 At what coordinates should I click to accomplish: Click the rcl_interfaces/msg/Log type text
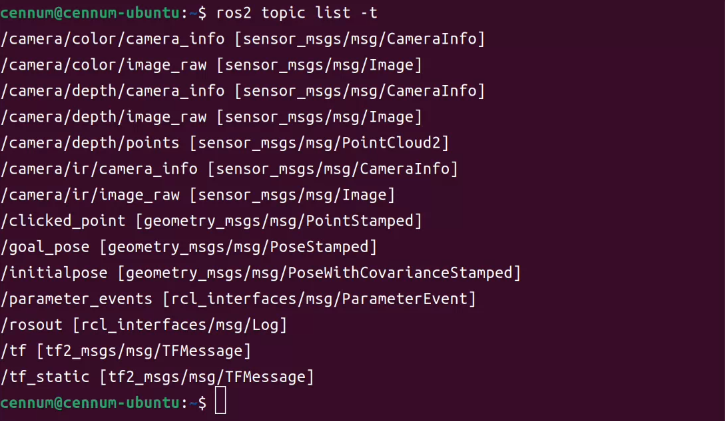tap(180, 325)
